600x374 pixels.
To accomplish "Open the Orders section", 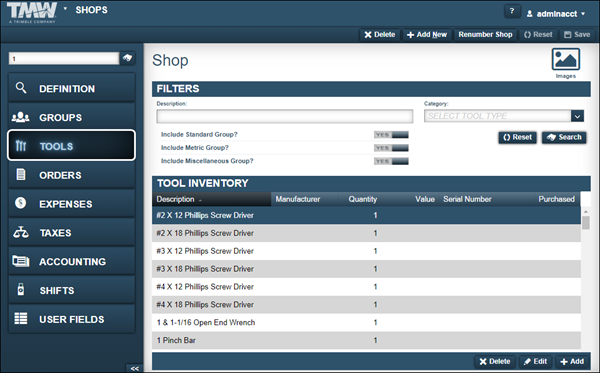I will pos(72,175).
